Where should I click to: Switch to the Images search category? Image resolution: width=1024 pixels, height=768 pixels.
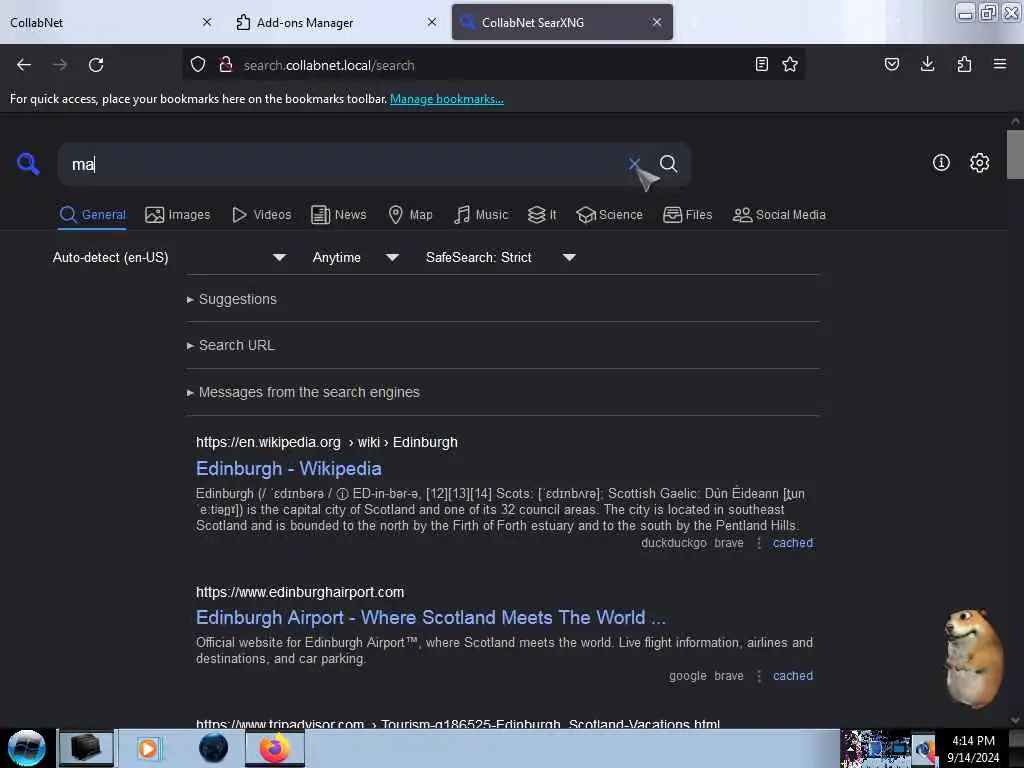tap(178, 215)
